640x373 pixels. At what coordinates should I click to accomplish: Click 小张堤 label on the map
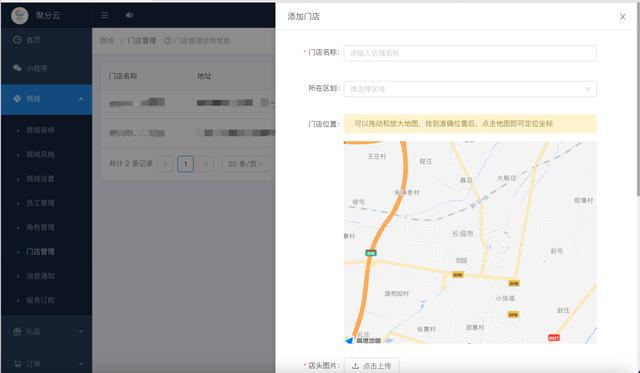click(505, 299)
